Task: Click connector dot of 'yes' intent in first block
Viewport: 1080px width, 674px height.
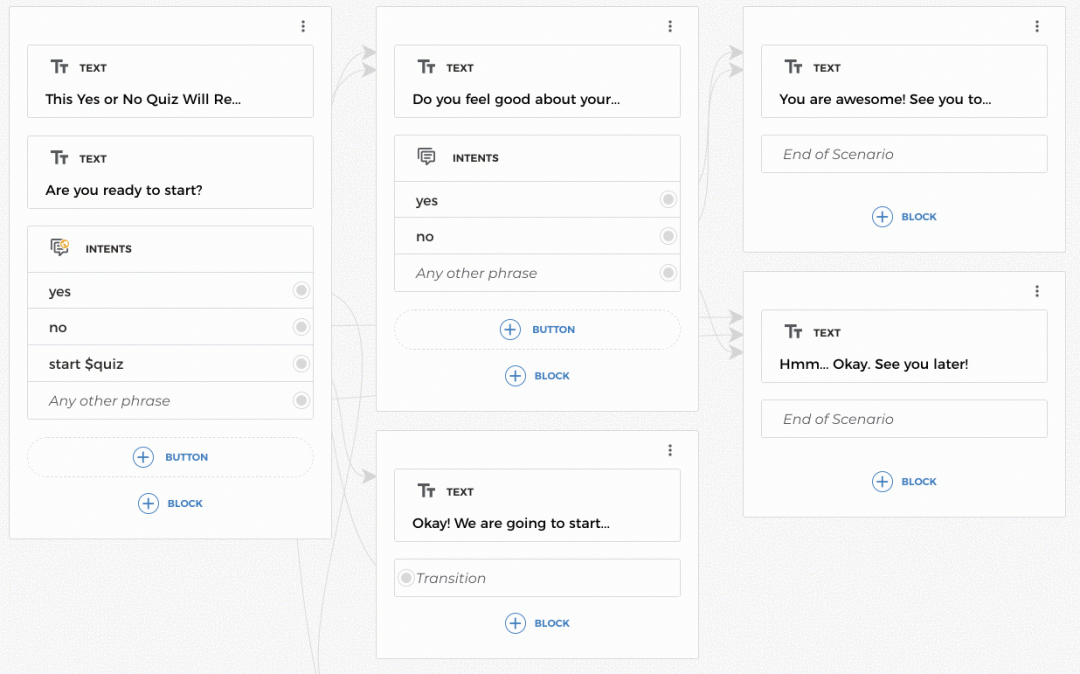Action: (x=301, y=291)
